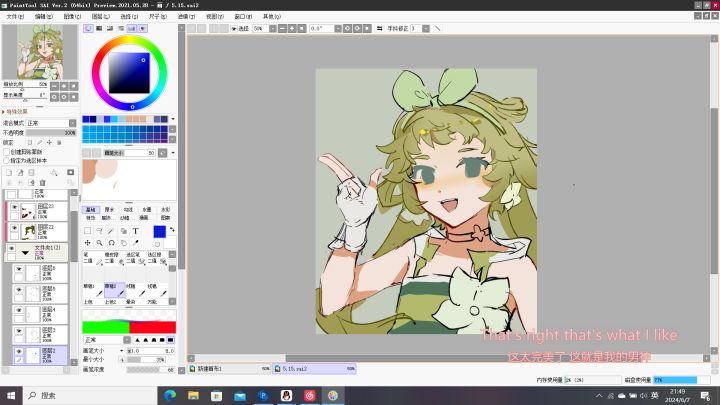Switch to the 5.15.sai2 document tab
The height and width of the screenshot is (405, 720).
click(315, 369)
